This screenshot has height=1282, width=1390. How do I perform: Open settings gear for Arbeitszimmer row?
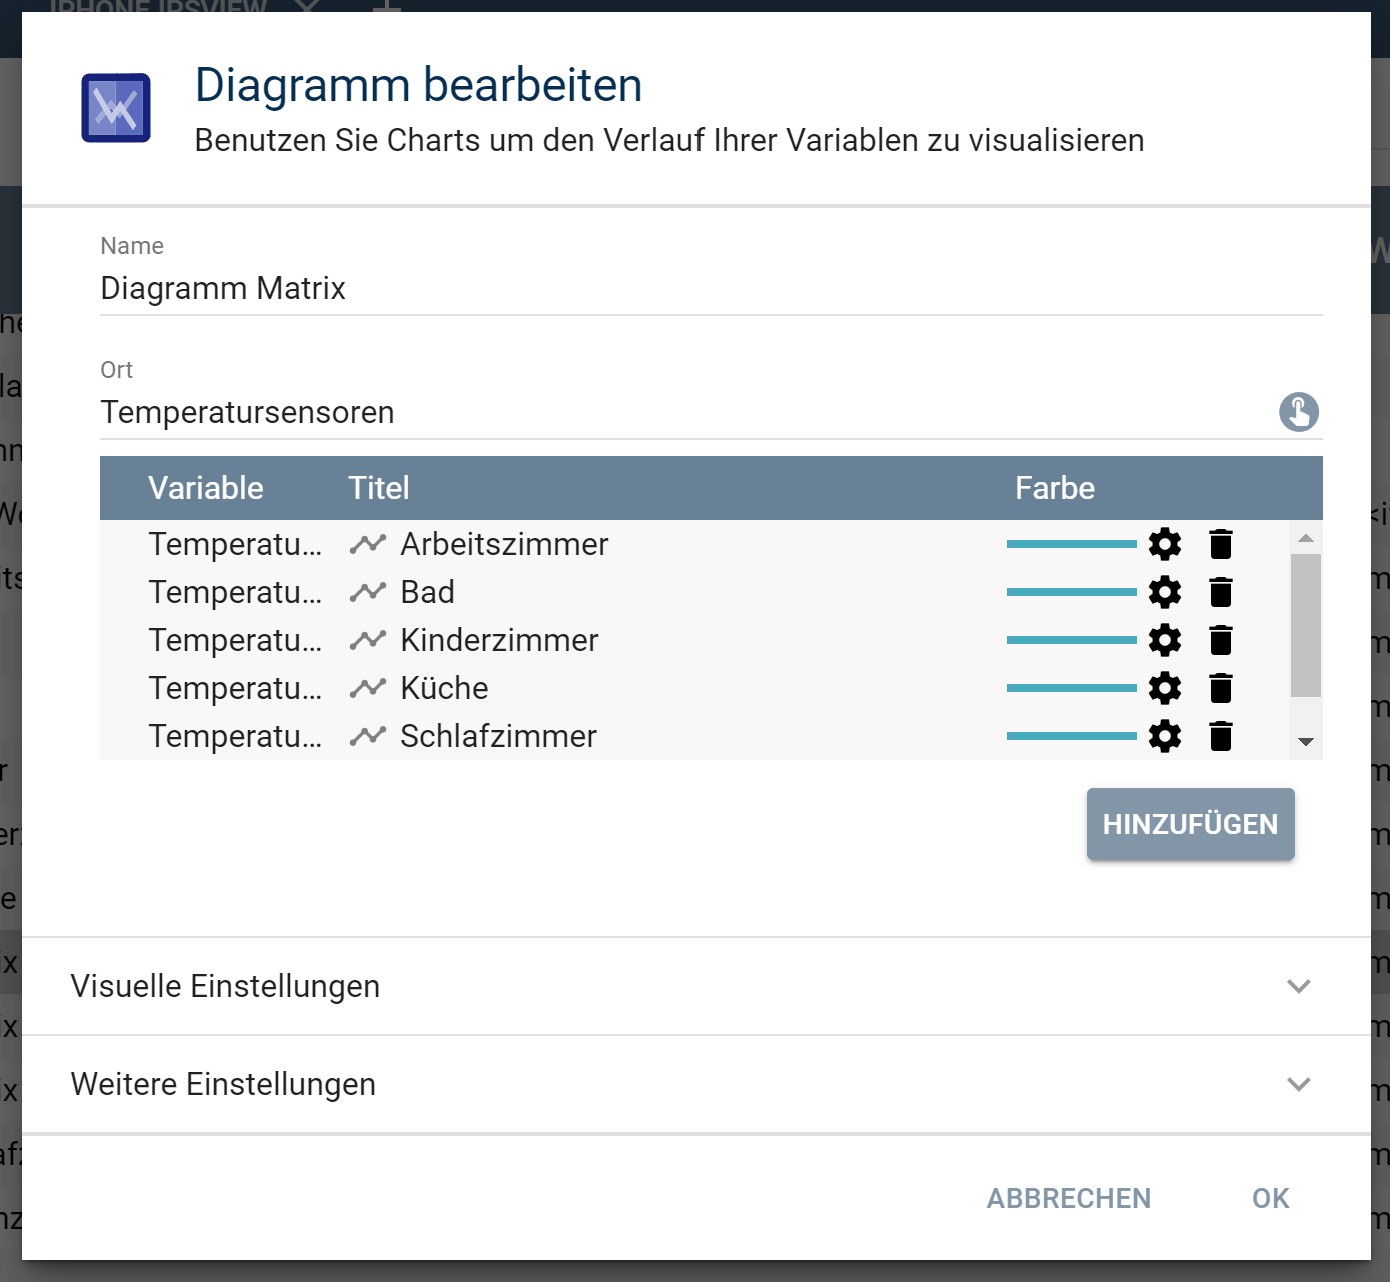[1165, 544]
